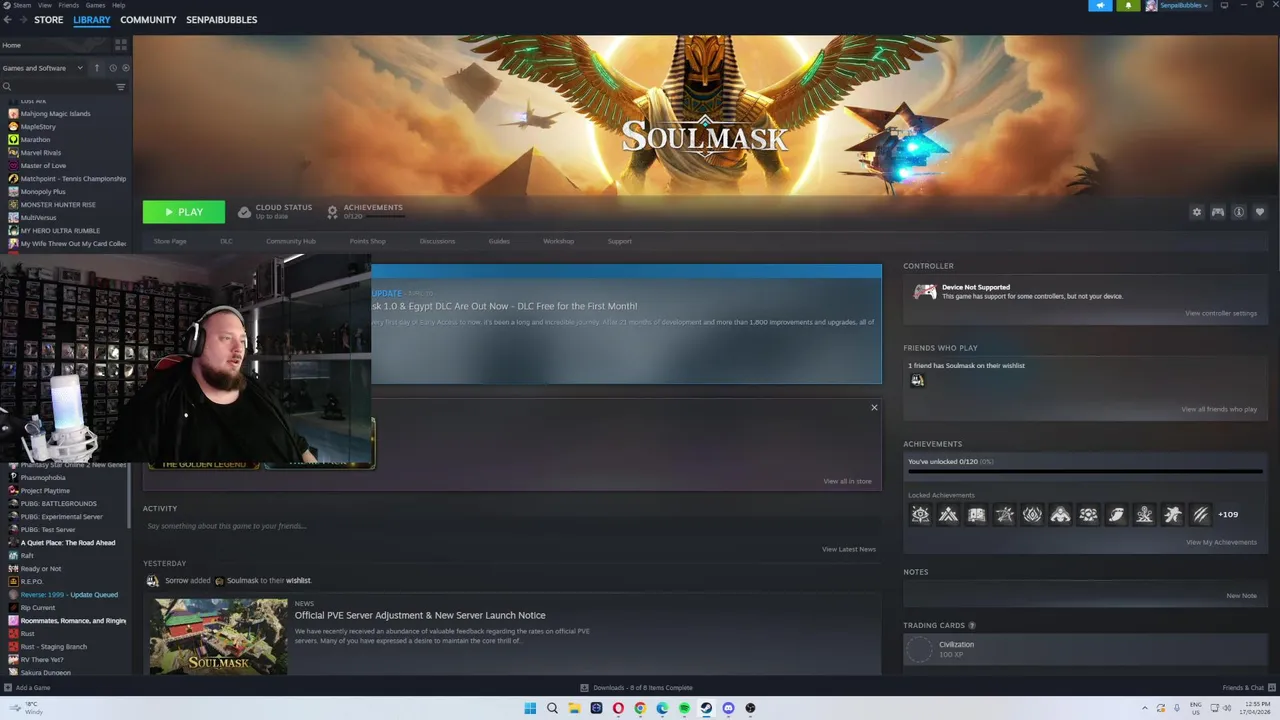Open the SENPAIBUBBLES profile tab

[221, 20]
